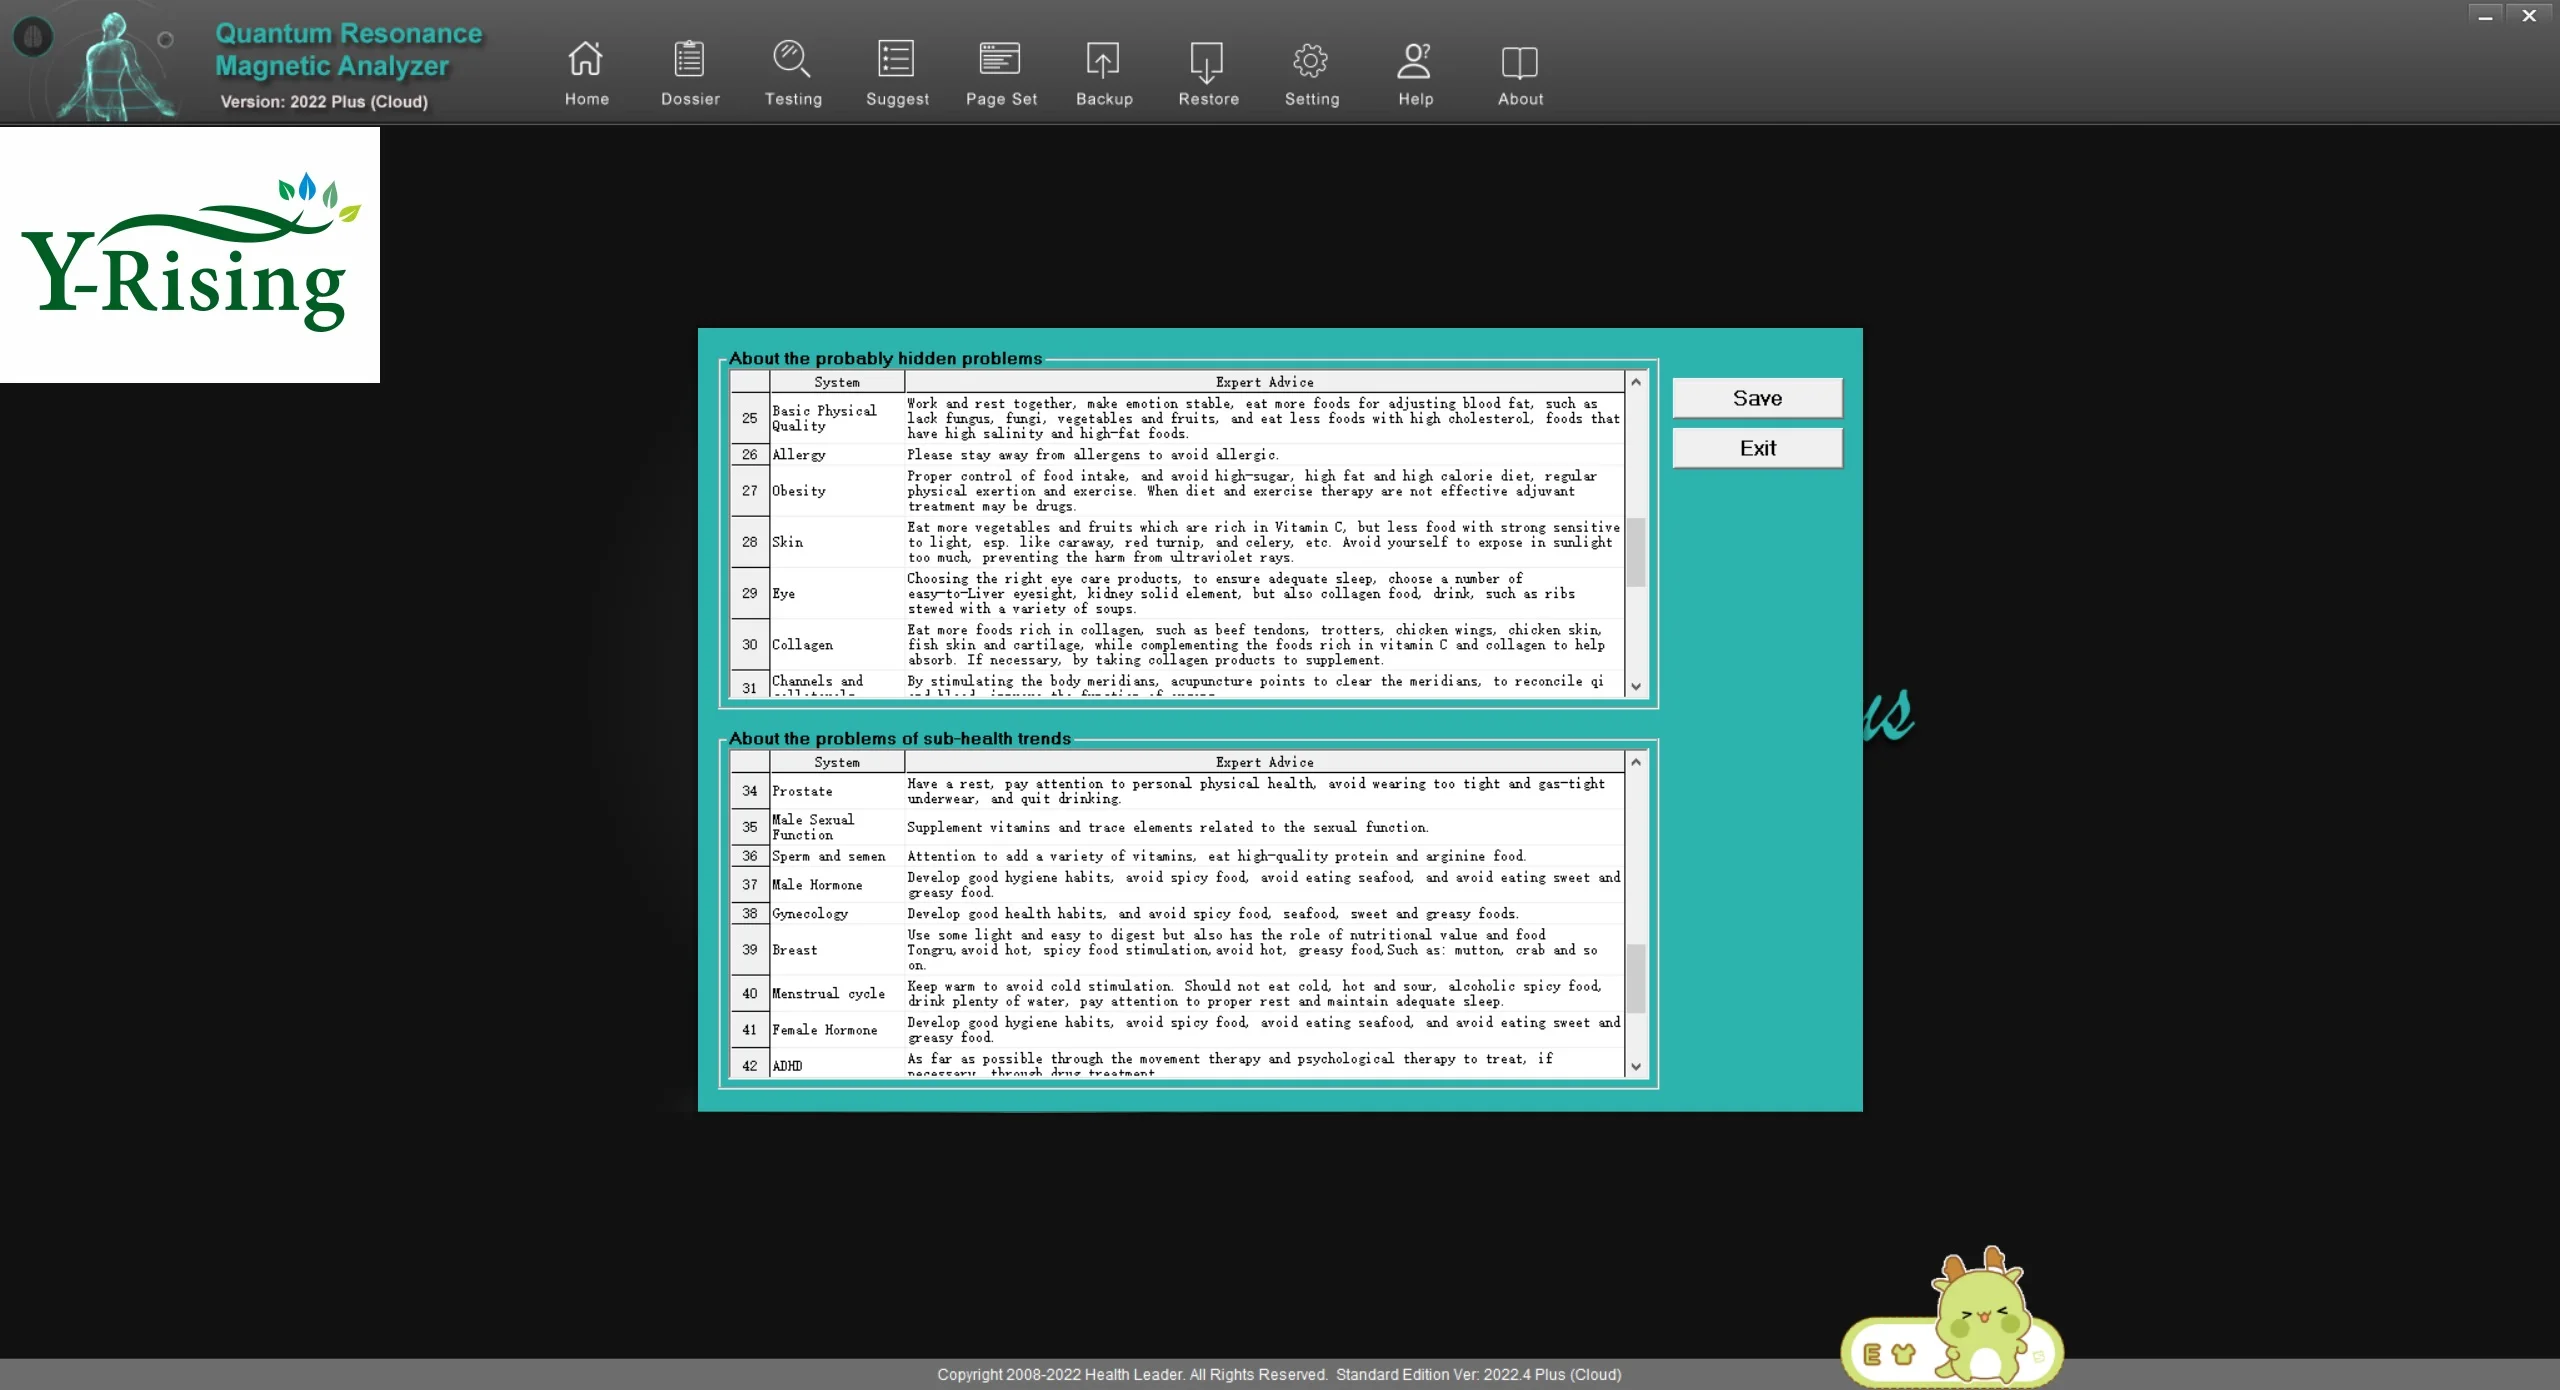
Task: Open the Help person icon
Action: (x=1414, y=61)
